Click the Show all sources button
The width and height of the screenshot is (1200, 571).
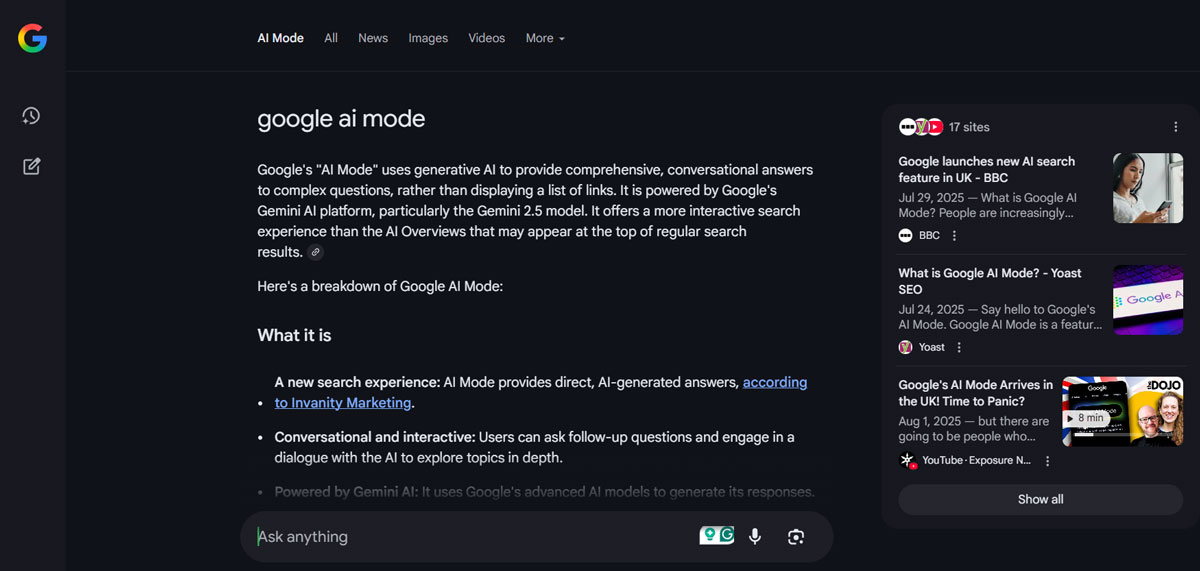pos(1040,499)
